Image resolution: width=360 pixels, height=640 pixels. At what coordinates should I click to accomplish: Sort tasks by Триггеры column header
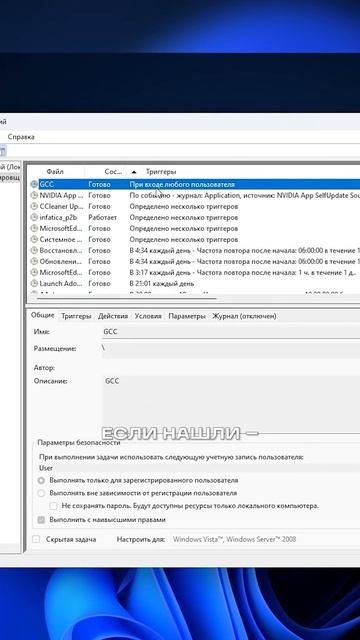tap(161, 172)
